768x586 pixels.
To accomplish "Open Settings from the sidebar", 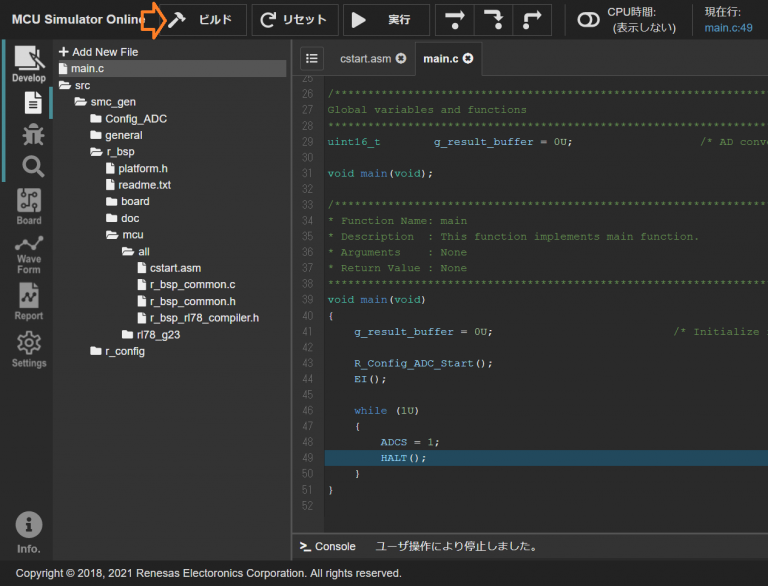I will (29, 349).
